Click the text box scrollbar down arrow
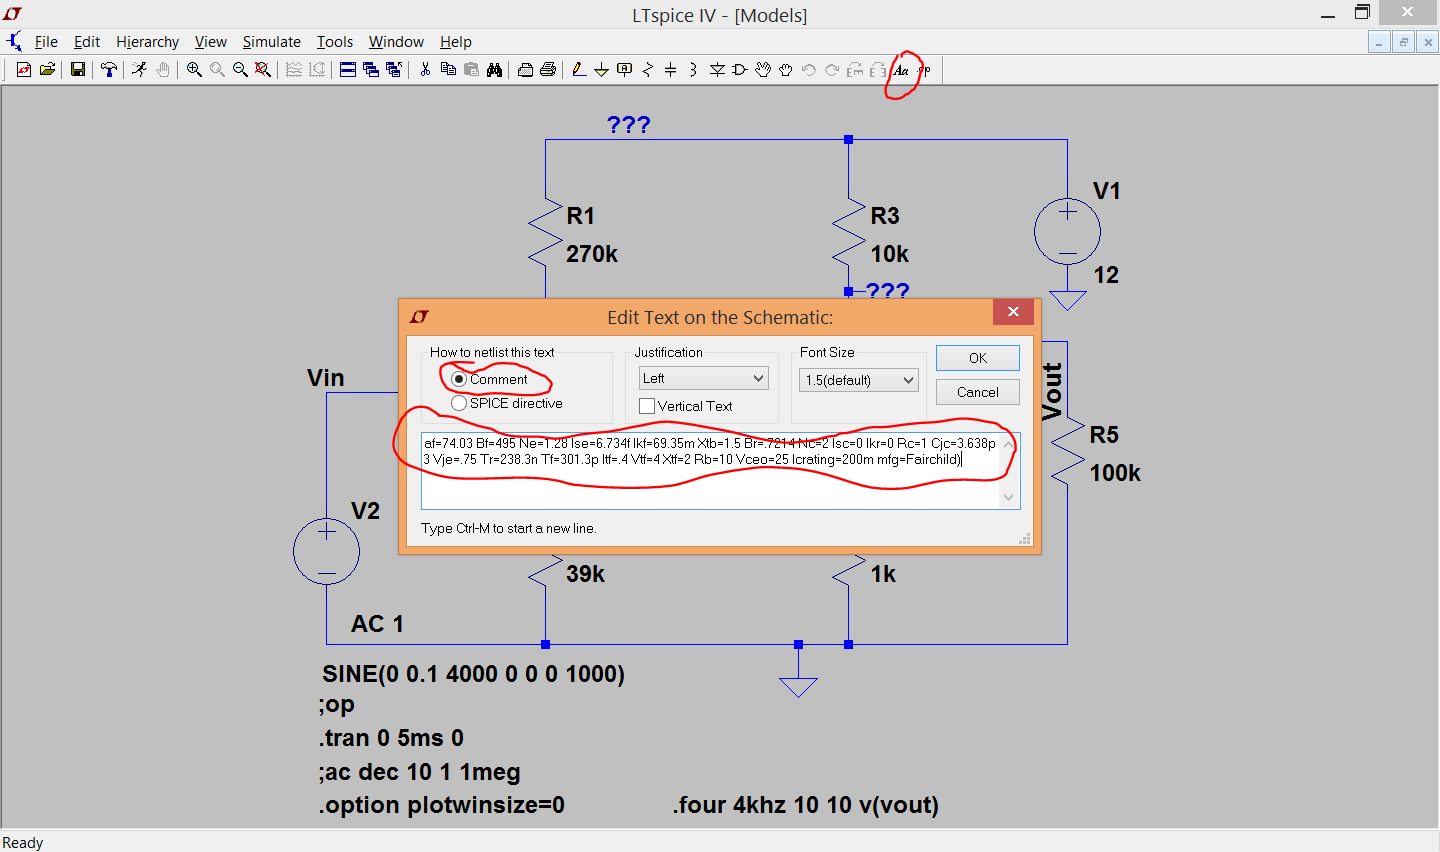 (x=1008, y=498)
